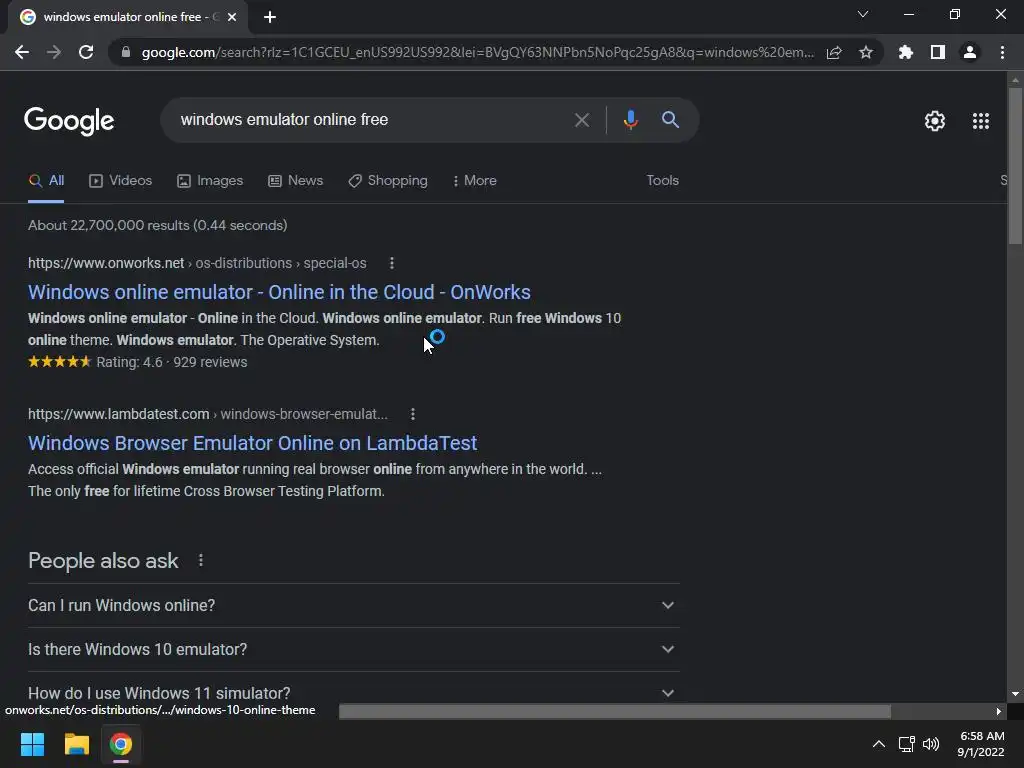Reload the current page

point(86,52)
